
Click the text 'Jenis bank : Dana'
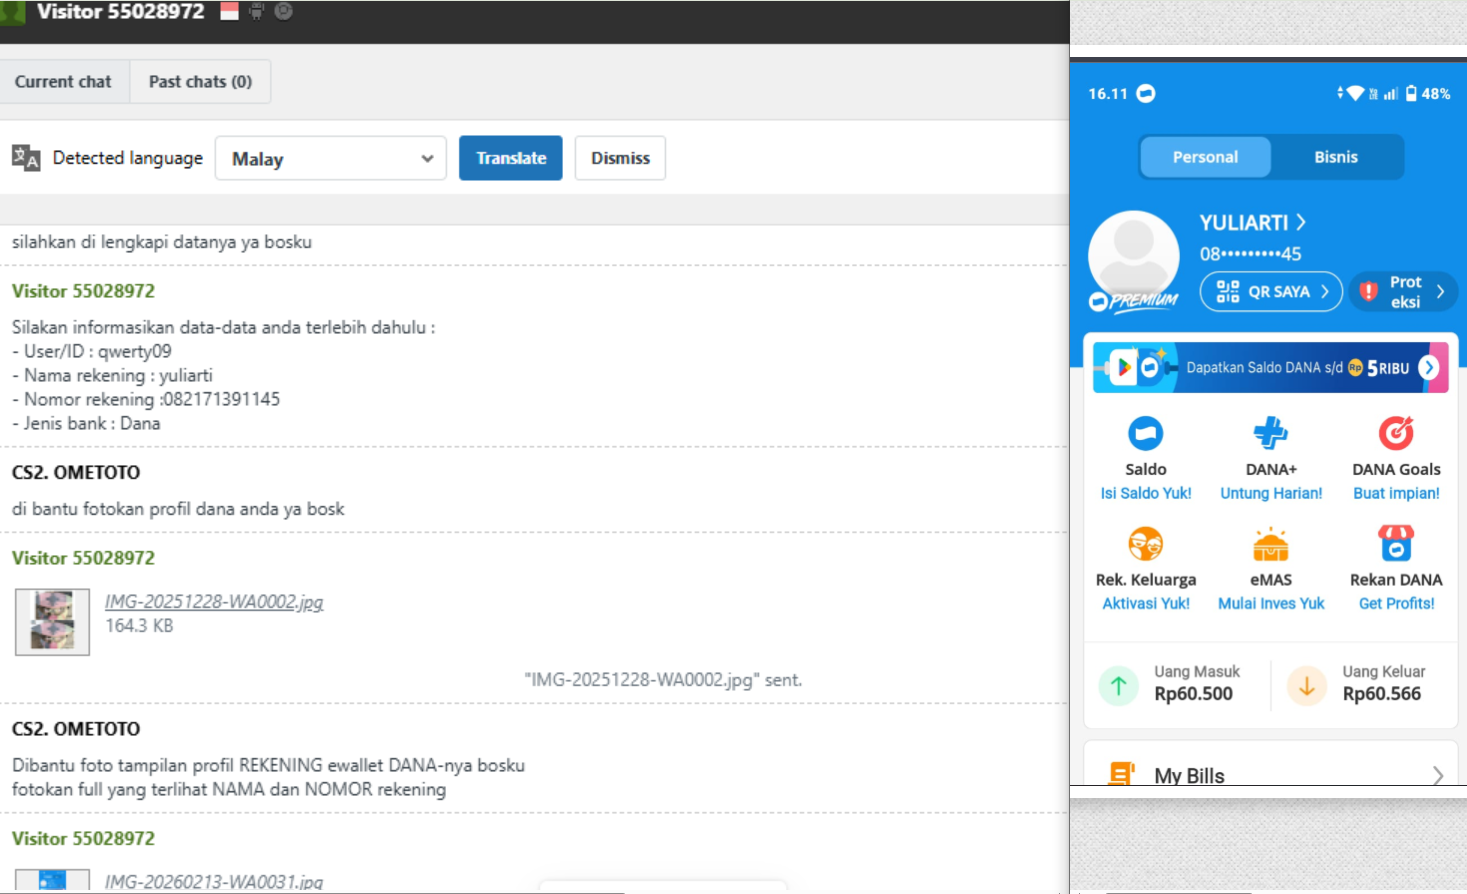86,423
